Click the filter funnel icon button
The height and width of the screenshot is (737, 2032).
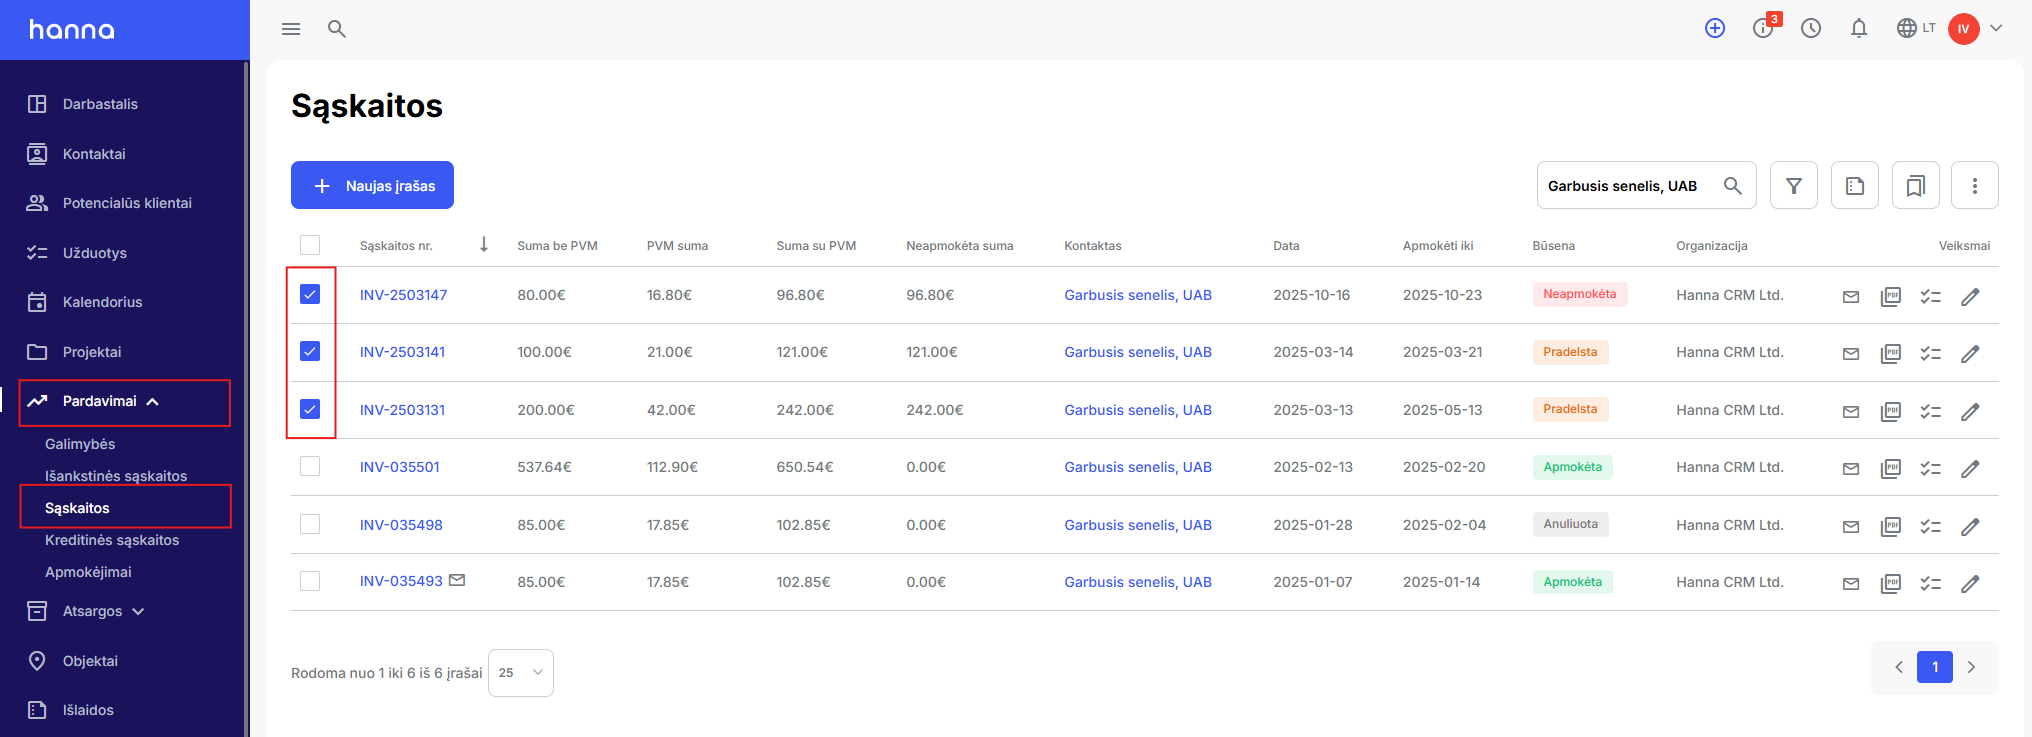coord(1794,185)
